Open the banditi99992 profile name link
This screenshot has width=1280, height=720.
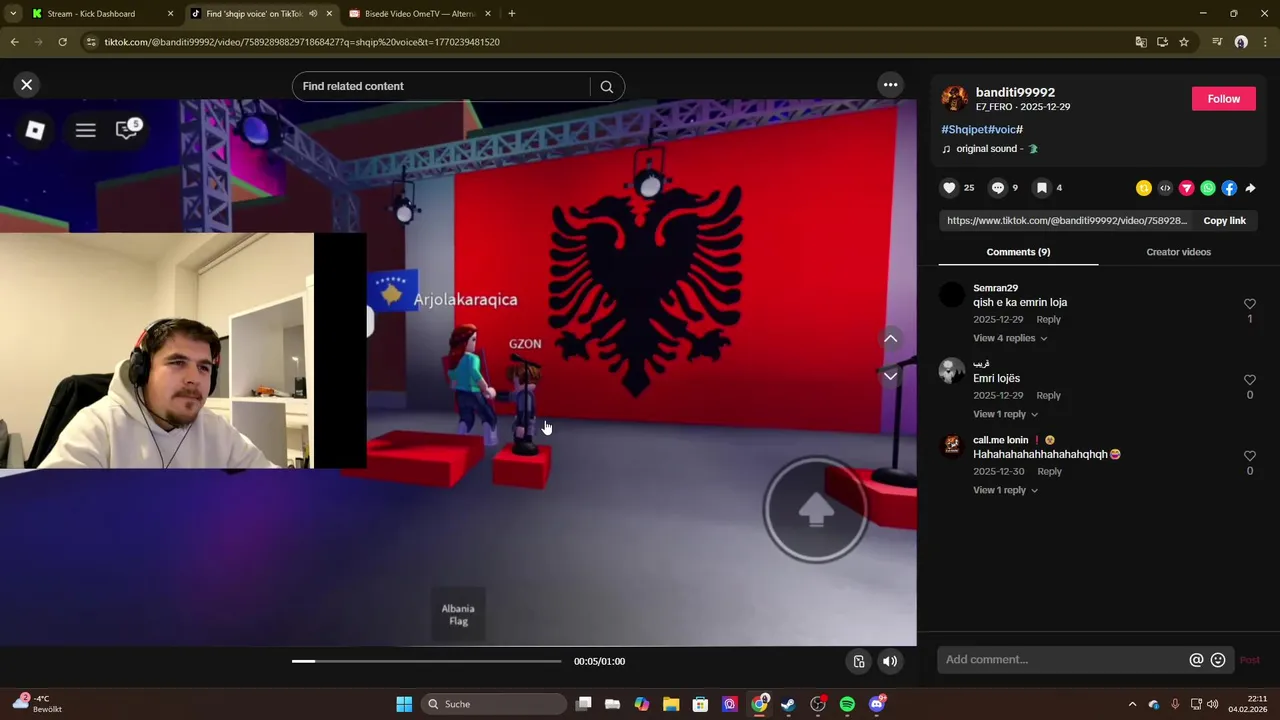1015,92
